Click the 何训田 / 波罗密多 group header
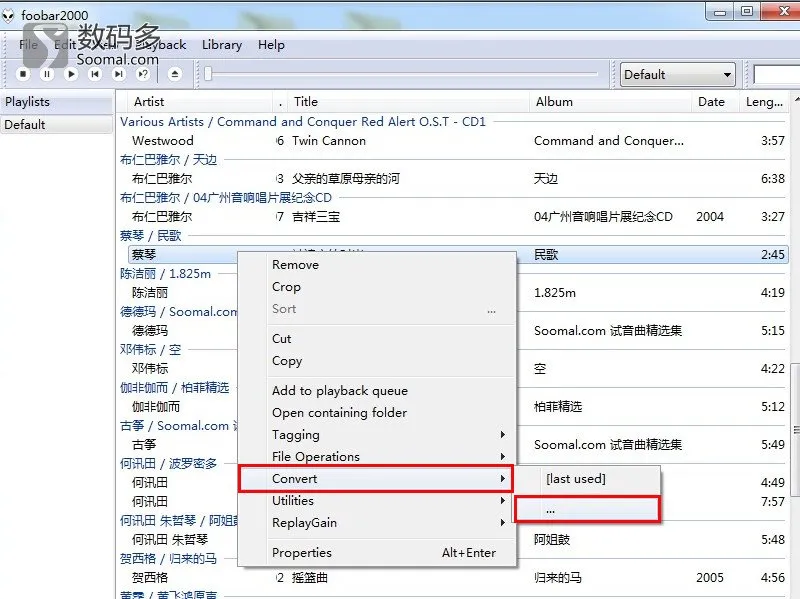Image resolution: width=800 pixels, height=599 pixels. click(168, 463)
